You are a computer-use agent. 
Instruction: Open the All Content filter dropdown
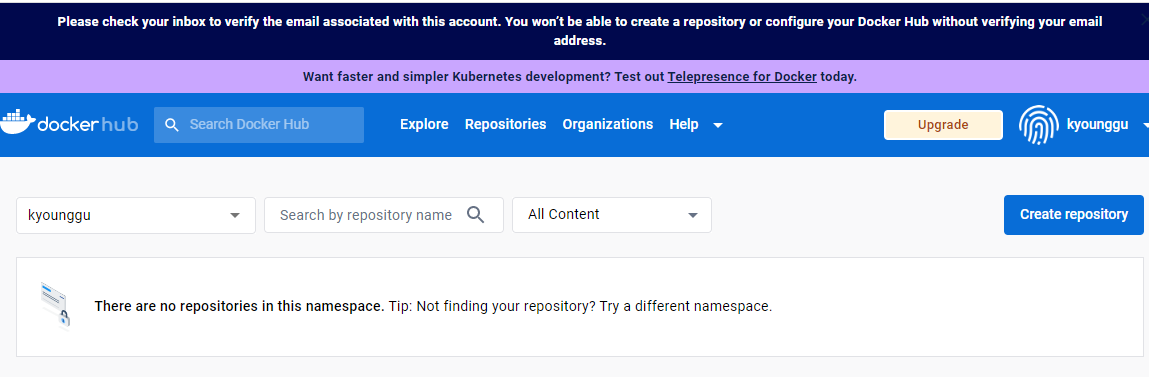pyautogui.click(x=612, y=215)
